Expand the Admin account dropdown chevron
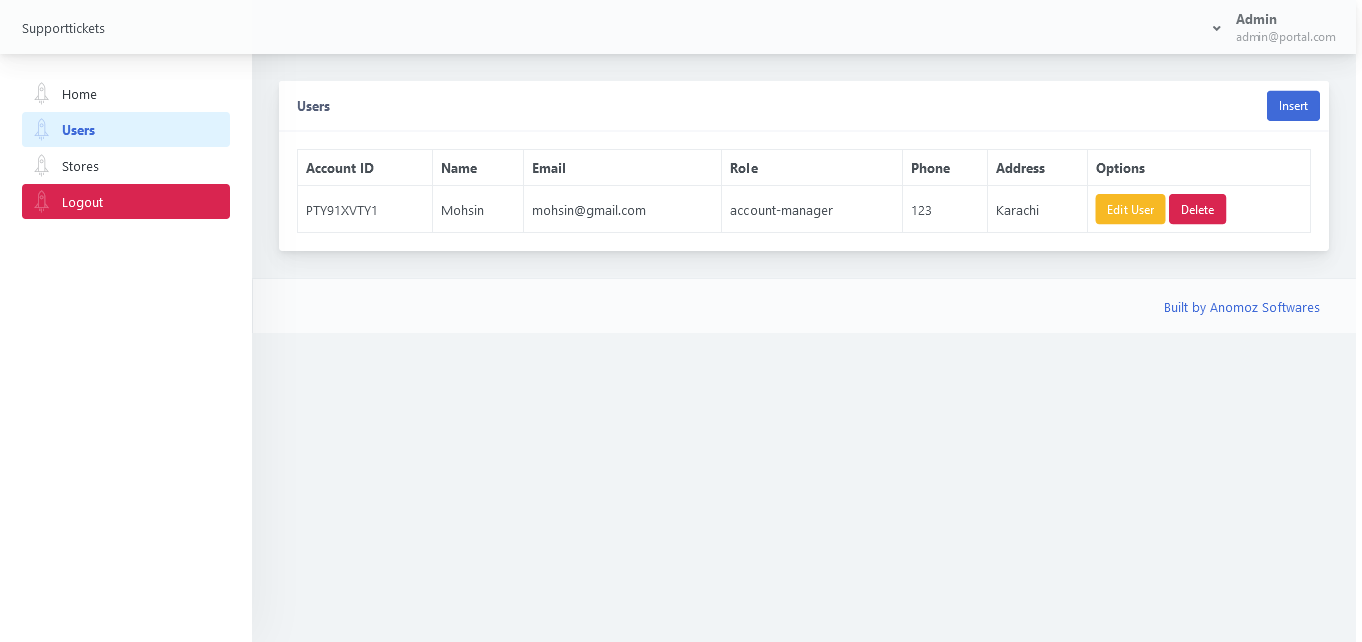The width and height of the screenshot is (1362, 642). [1216, 28]
